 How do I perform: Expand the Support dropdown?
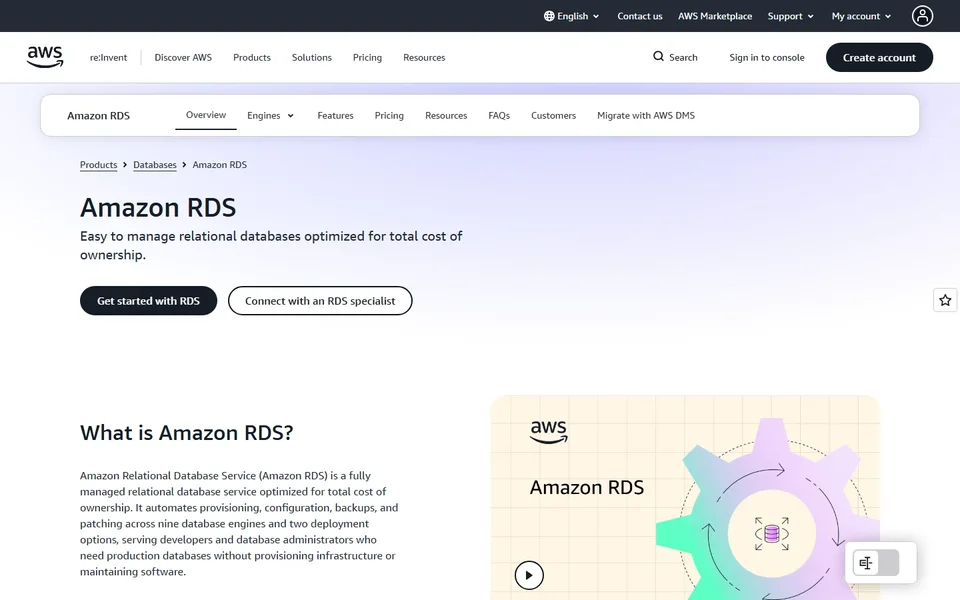click(x=790, y=16)
